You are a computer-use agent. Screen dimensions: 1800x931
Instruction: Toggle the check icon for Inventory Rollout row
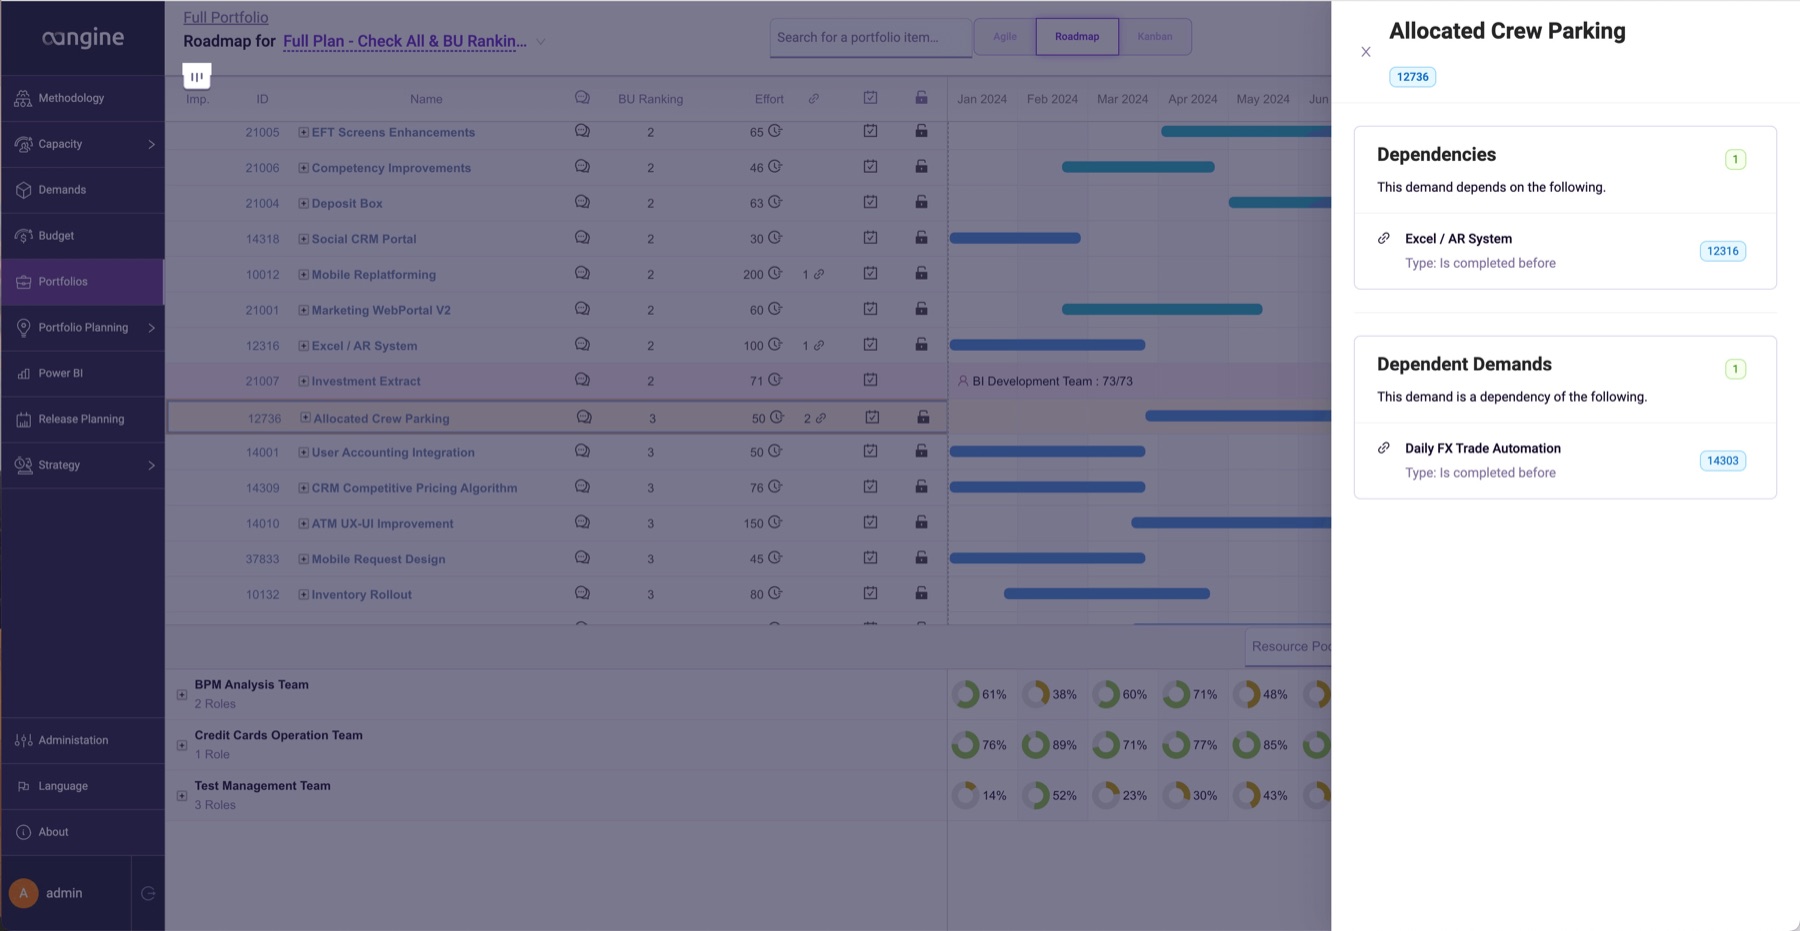click(x=870, y=593)
